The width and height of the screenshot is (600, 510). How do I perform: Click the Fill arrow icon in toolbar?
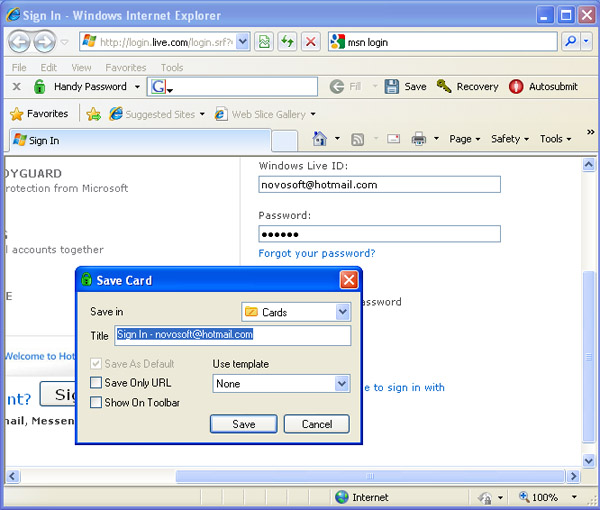(337, 86)
